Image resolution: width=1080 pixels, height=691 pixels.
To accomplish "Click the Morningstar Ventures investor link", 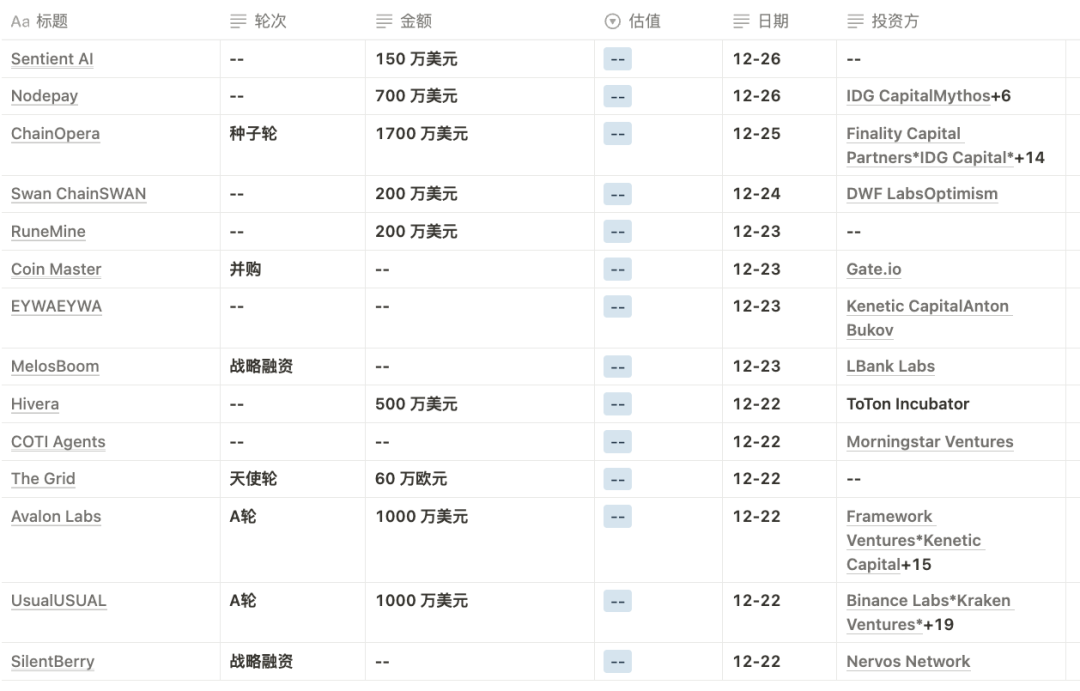I will point(930,442).
